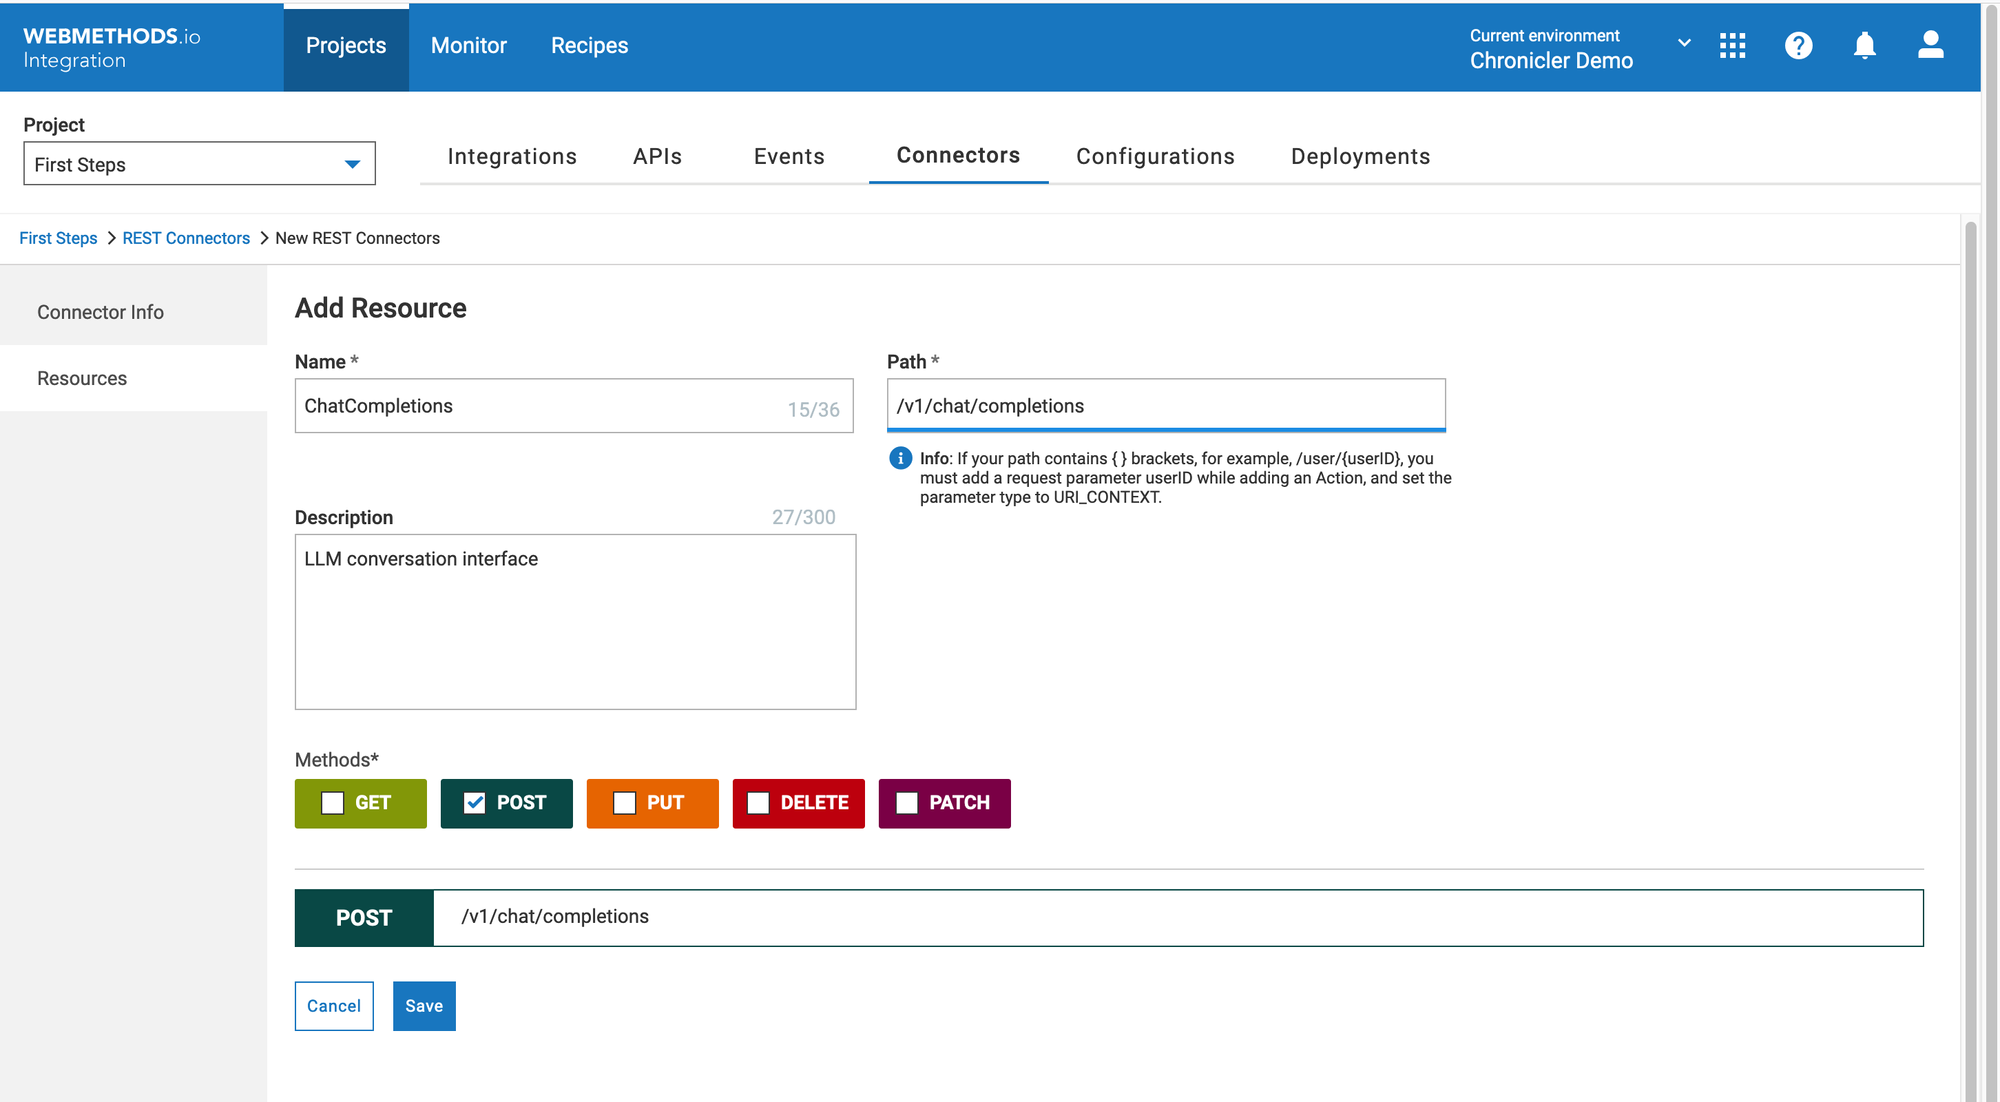Switch to the Integrations tab

point(512,156)
